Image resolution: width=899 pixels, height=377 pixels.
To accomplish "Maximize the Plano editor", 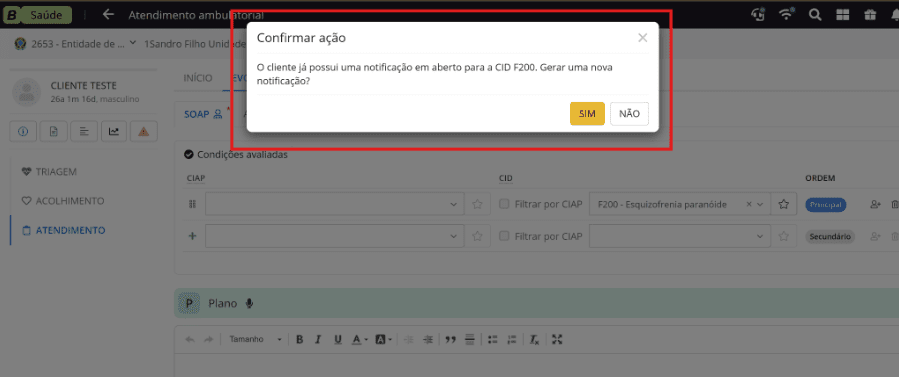I will pyautogui.click(x=556, y=339).
